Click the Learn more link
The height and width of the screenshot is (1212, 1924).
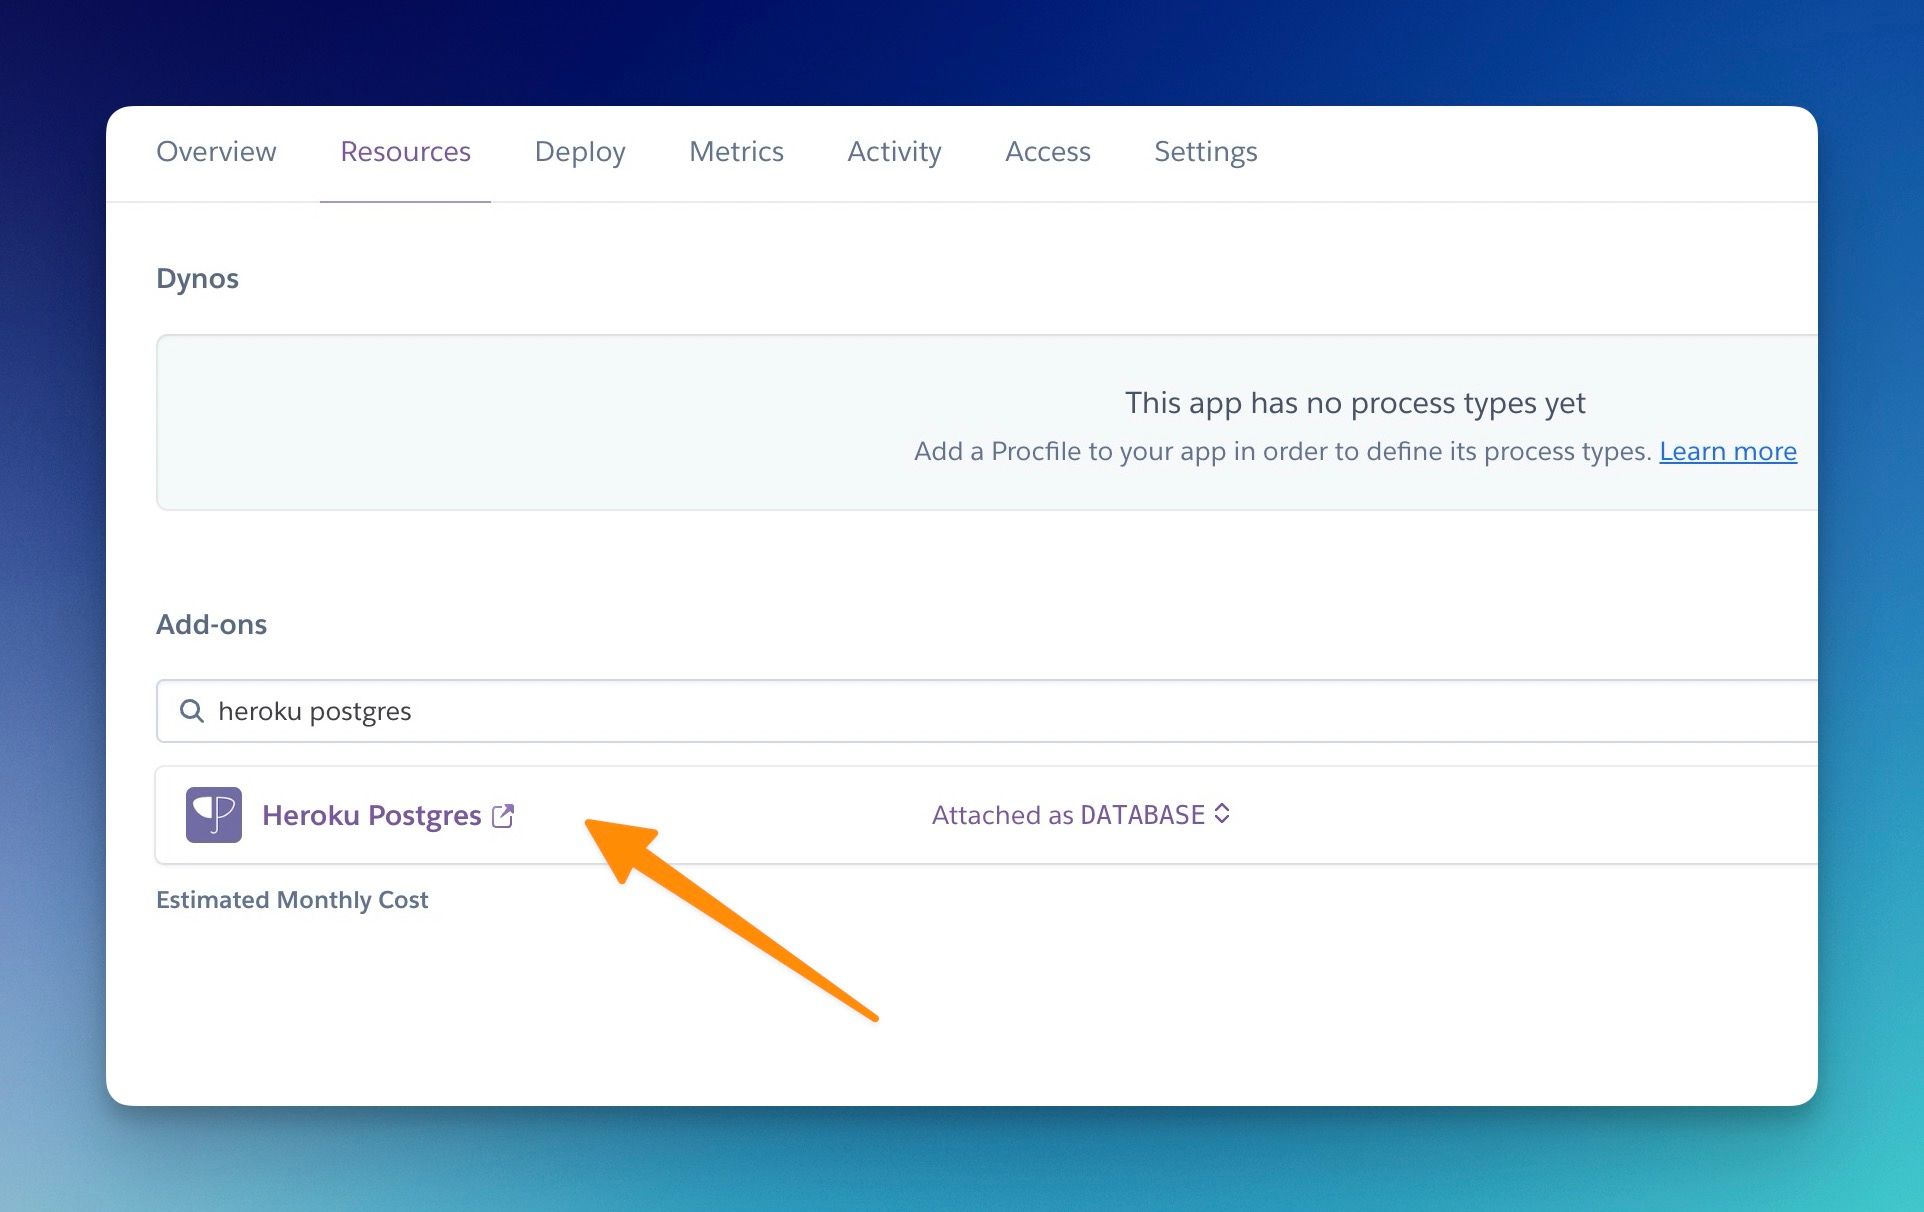[x=1727, y=450]
